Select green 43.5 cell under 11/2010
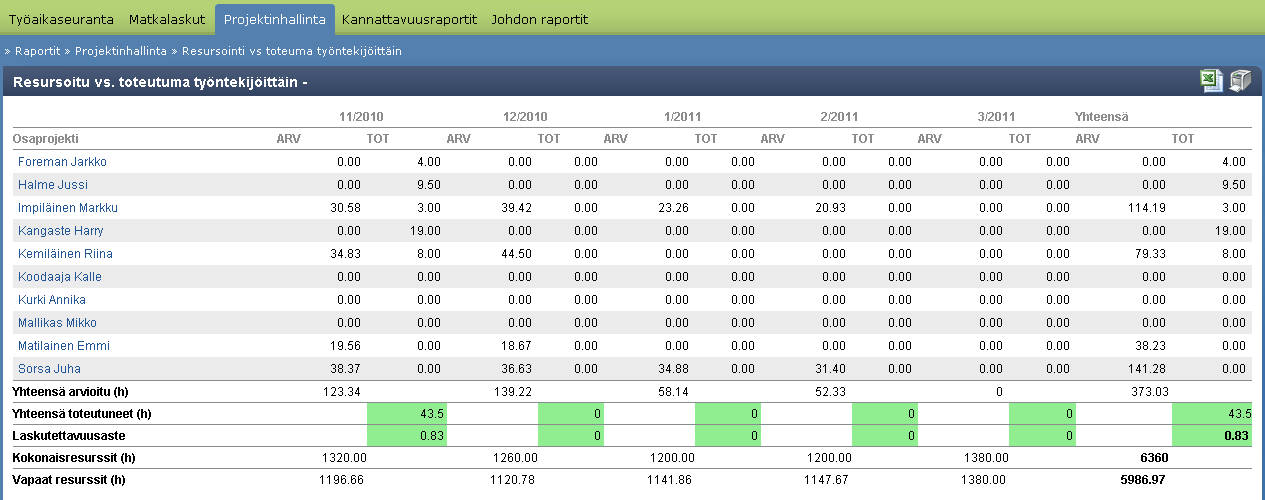The image size is (1265, 500). pos(407,413)
